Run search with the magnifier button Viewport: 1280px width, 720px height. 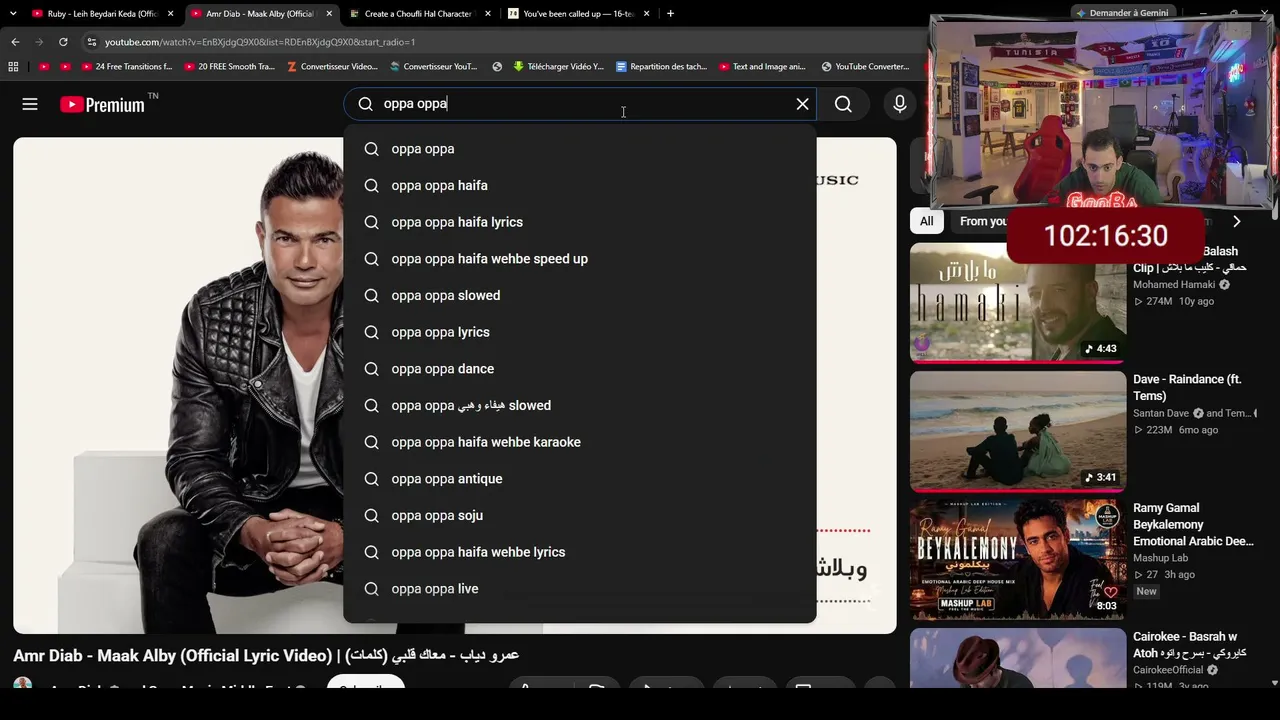(x=843, y=104)
